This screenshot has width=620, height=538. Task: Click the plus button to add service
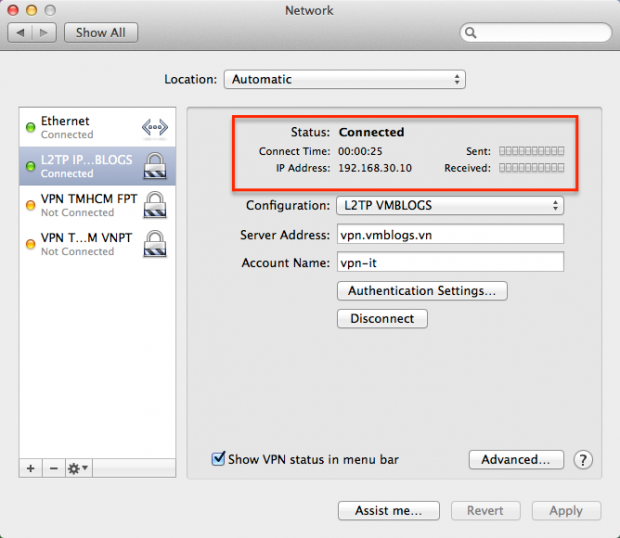(x=30, y=468)
